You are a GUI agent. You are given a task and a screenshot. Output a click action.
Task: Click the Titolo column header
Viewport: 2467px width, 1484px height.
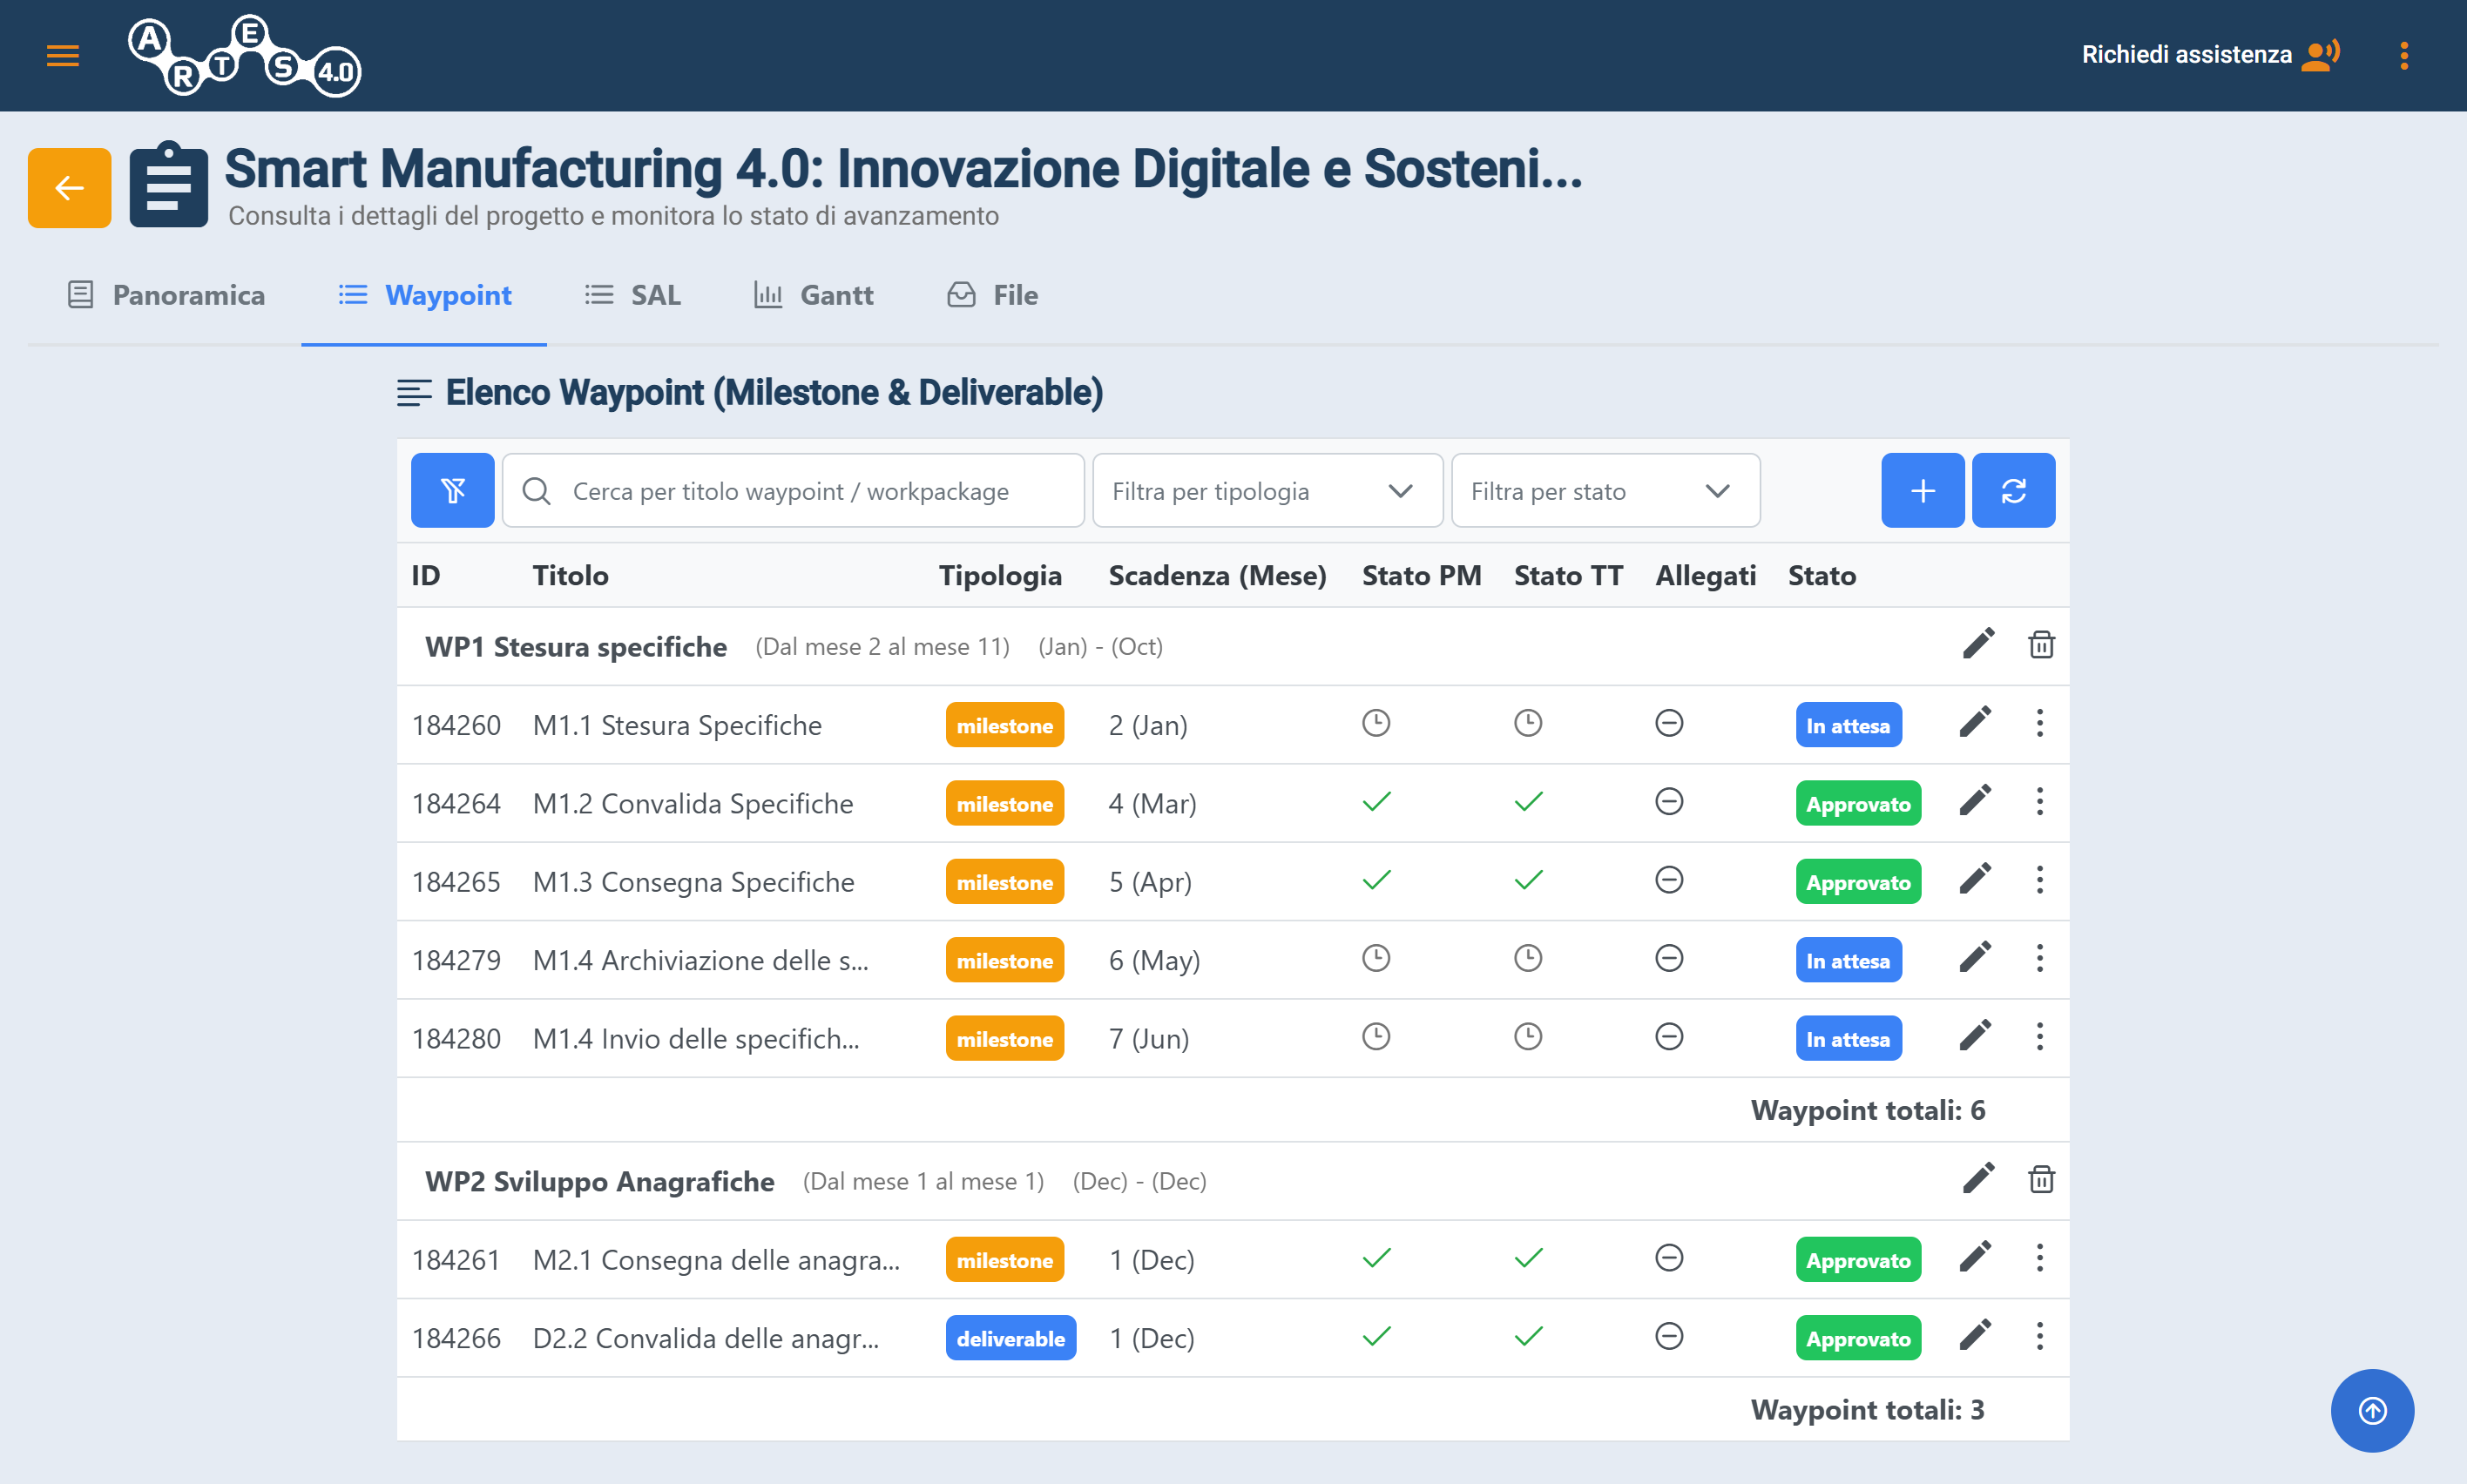point(570,575)
